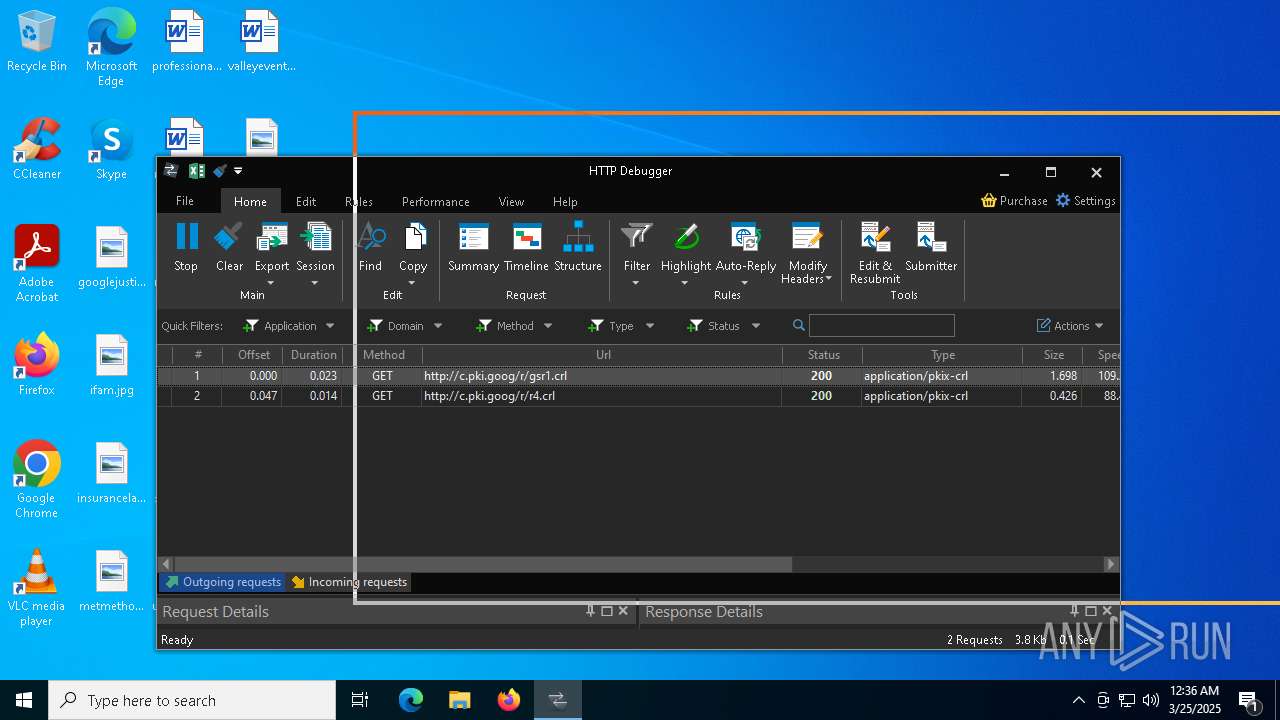The image size is (1280, 720).
Task: Open the Actions dropdown
Action: [1070, 326]
